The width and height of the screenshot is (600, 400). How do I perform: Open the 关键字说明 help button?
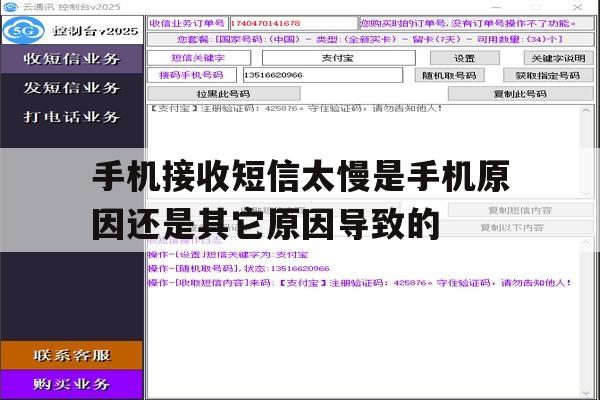[559, 58]
